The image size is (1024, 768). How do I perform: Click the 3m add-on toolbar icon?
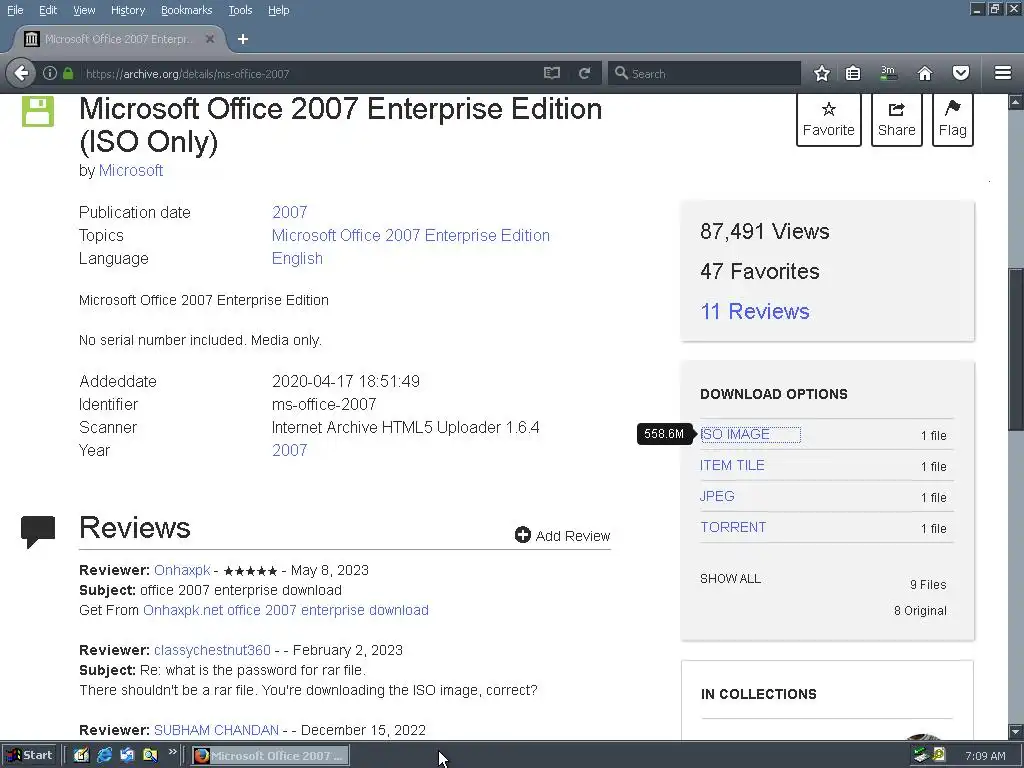[x=888, y=73]
